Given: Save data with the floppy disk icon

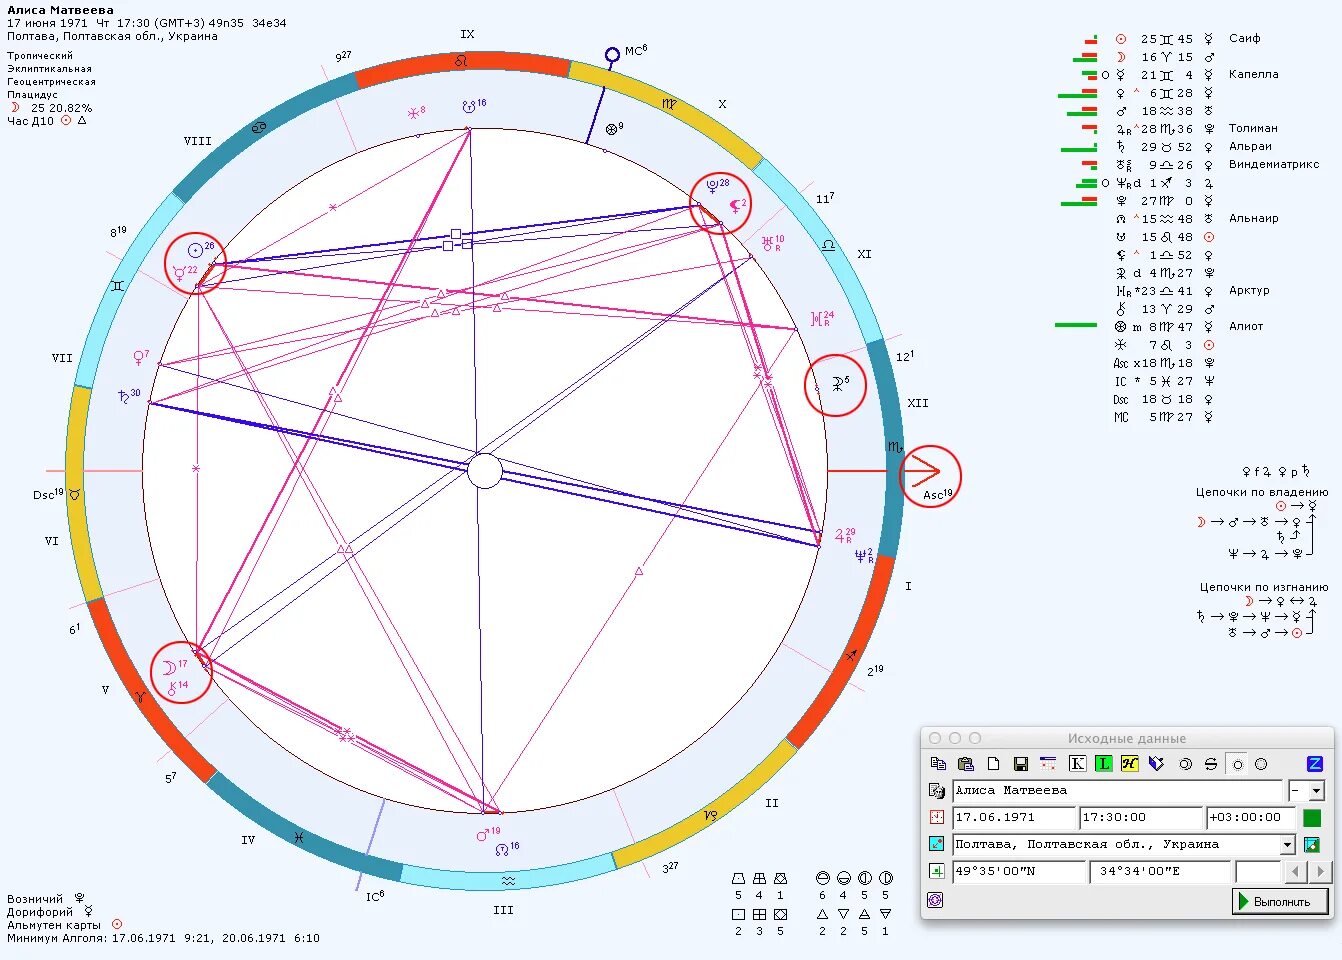Looking at the screenshot, I should coord(1021,764).
